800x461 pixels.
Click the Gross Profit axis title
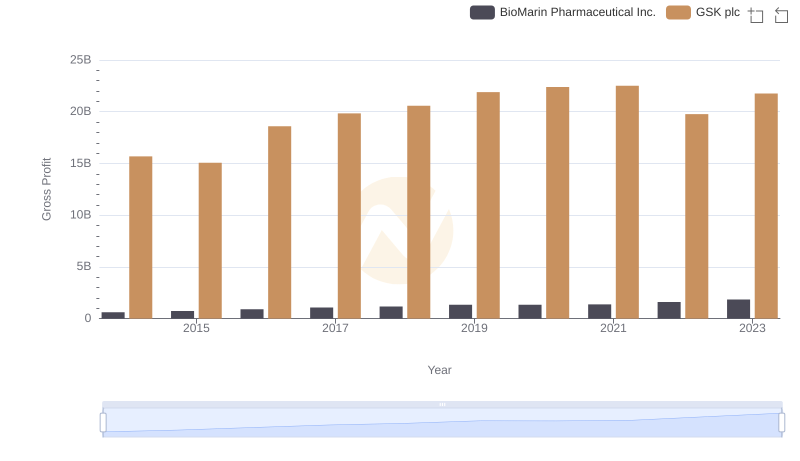click(46, 189)
